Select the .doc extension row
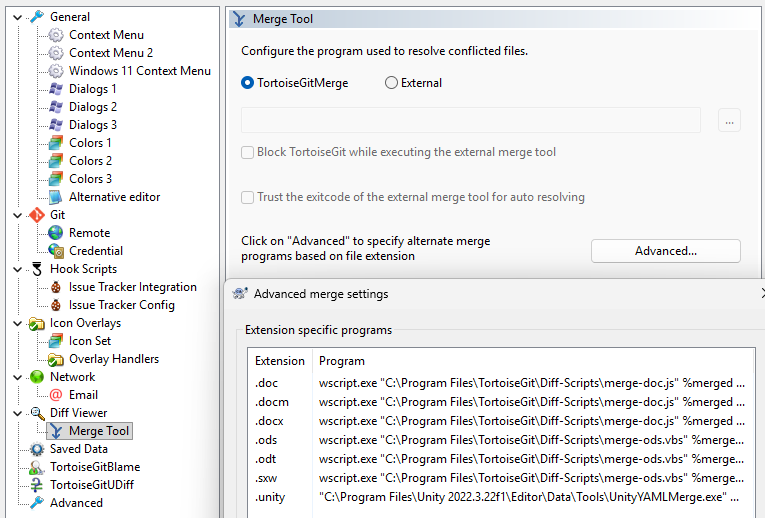This screenshot has width=765, height=518. point(500,383)
